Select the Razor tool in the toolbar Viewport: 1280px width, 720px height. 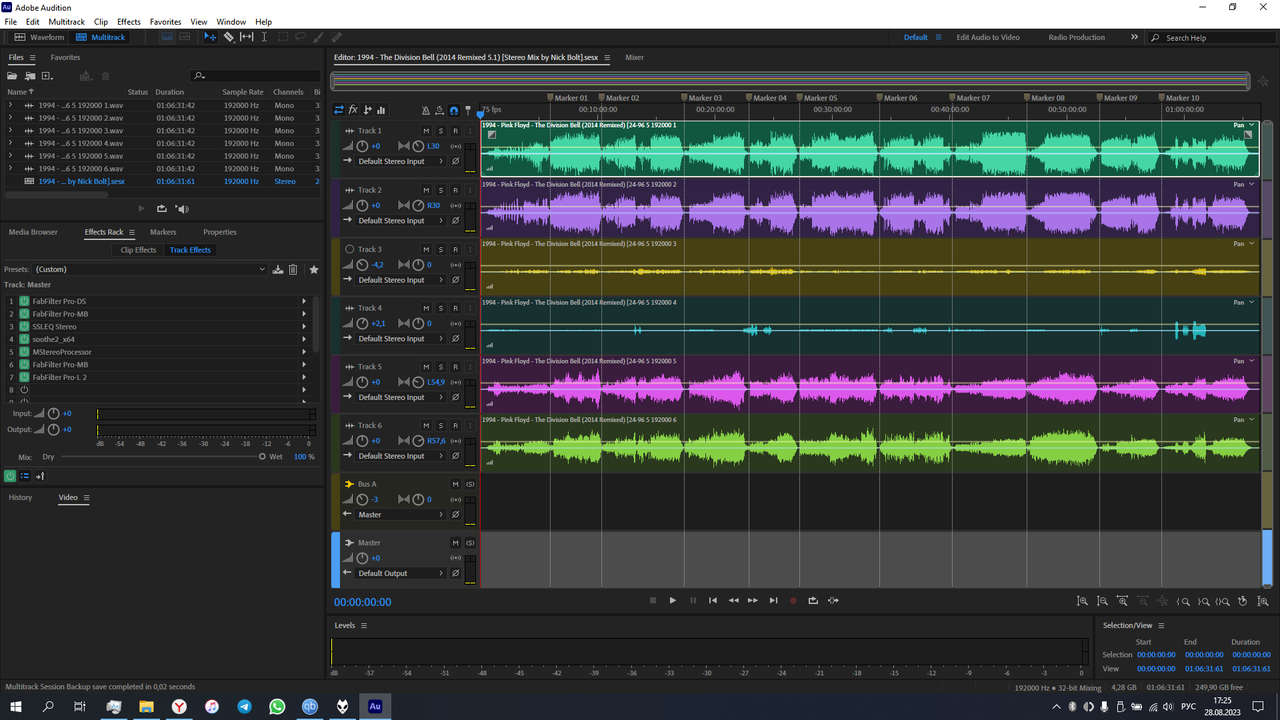(228, 37)
